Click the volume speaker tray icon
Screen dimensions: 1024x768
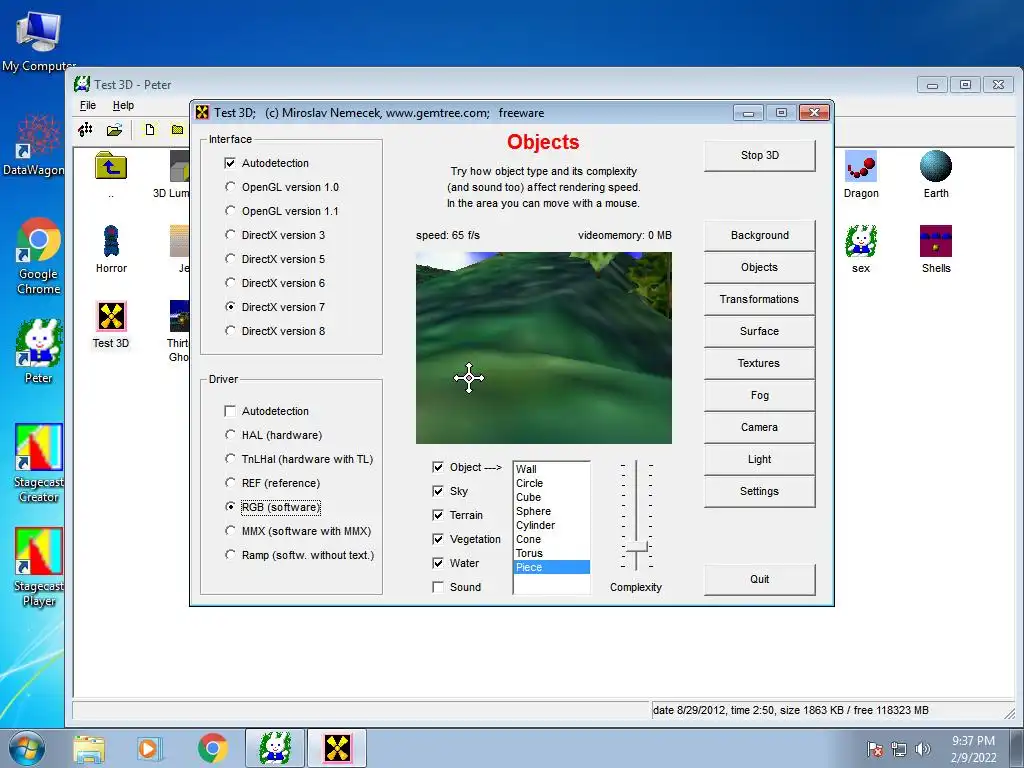coord(923,749)
